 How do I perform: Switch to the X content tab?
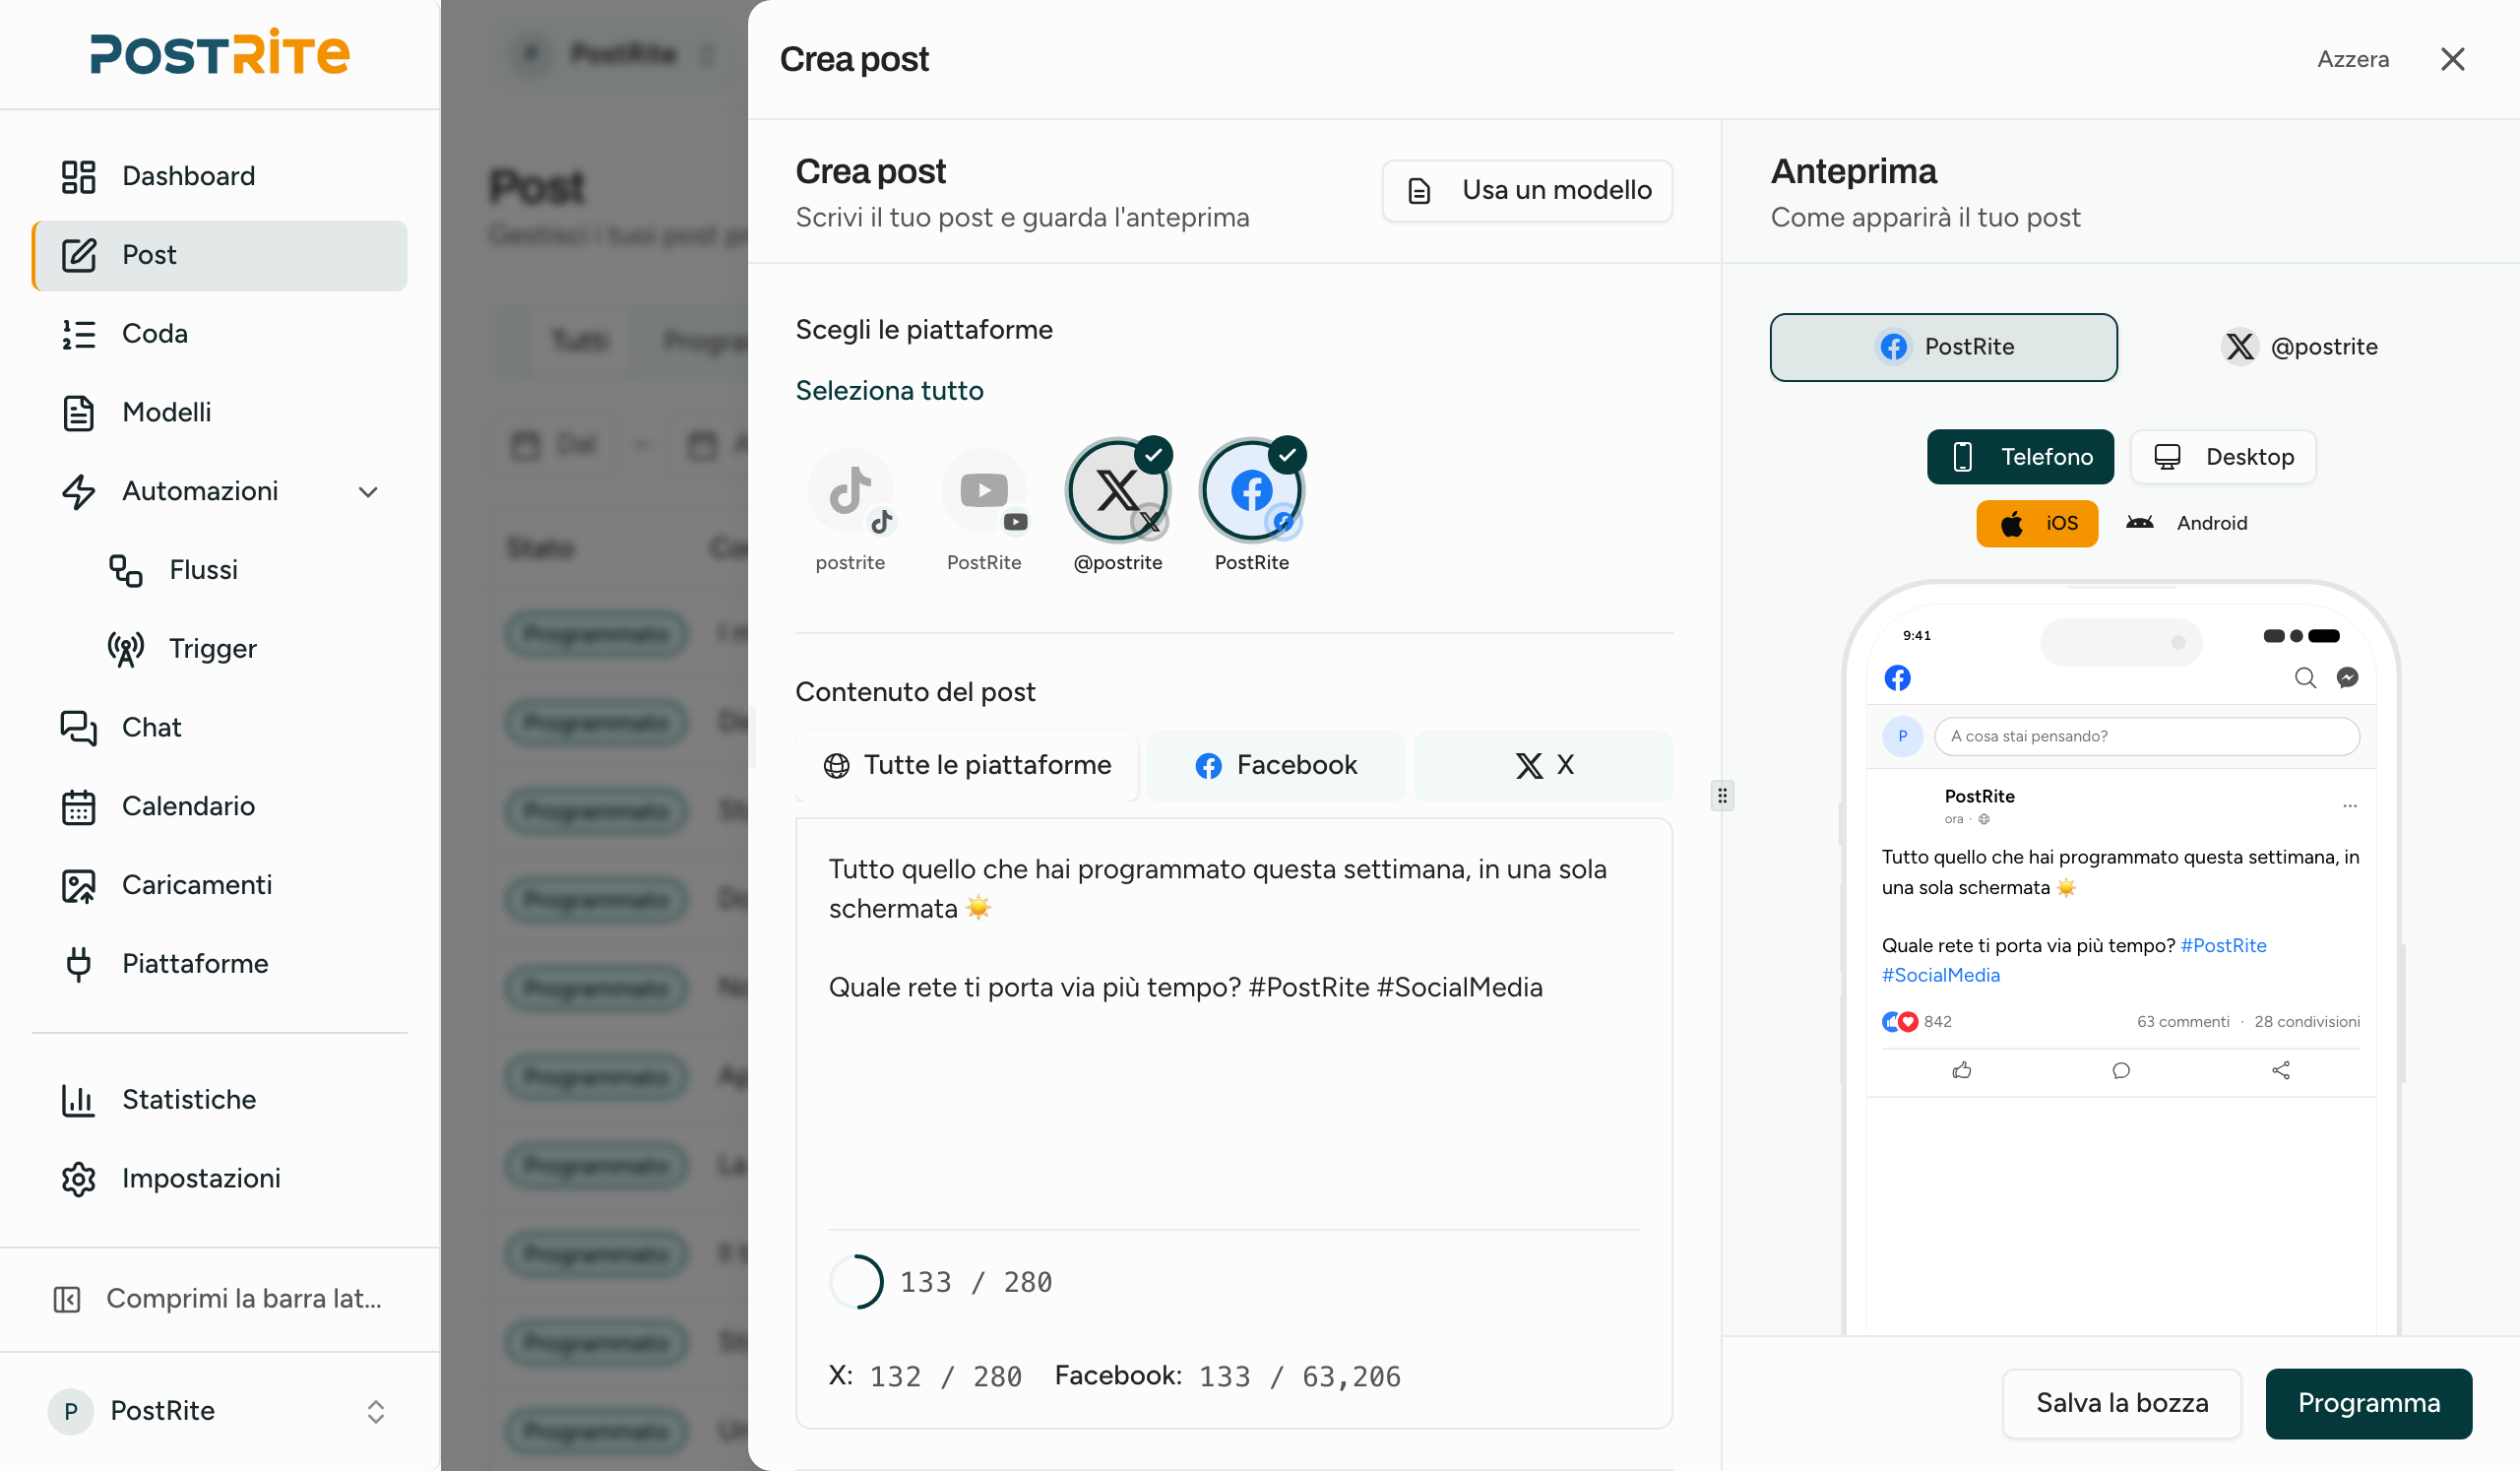[x=1543, y=765]
